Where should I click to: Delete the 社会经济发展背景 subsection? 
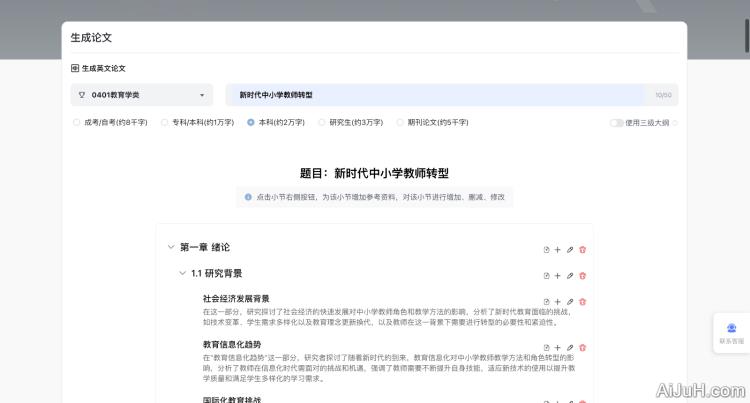582,302
